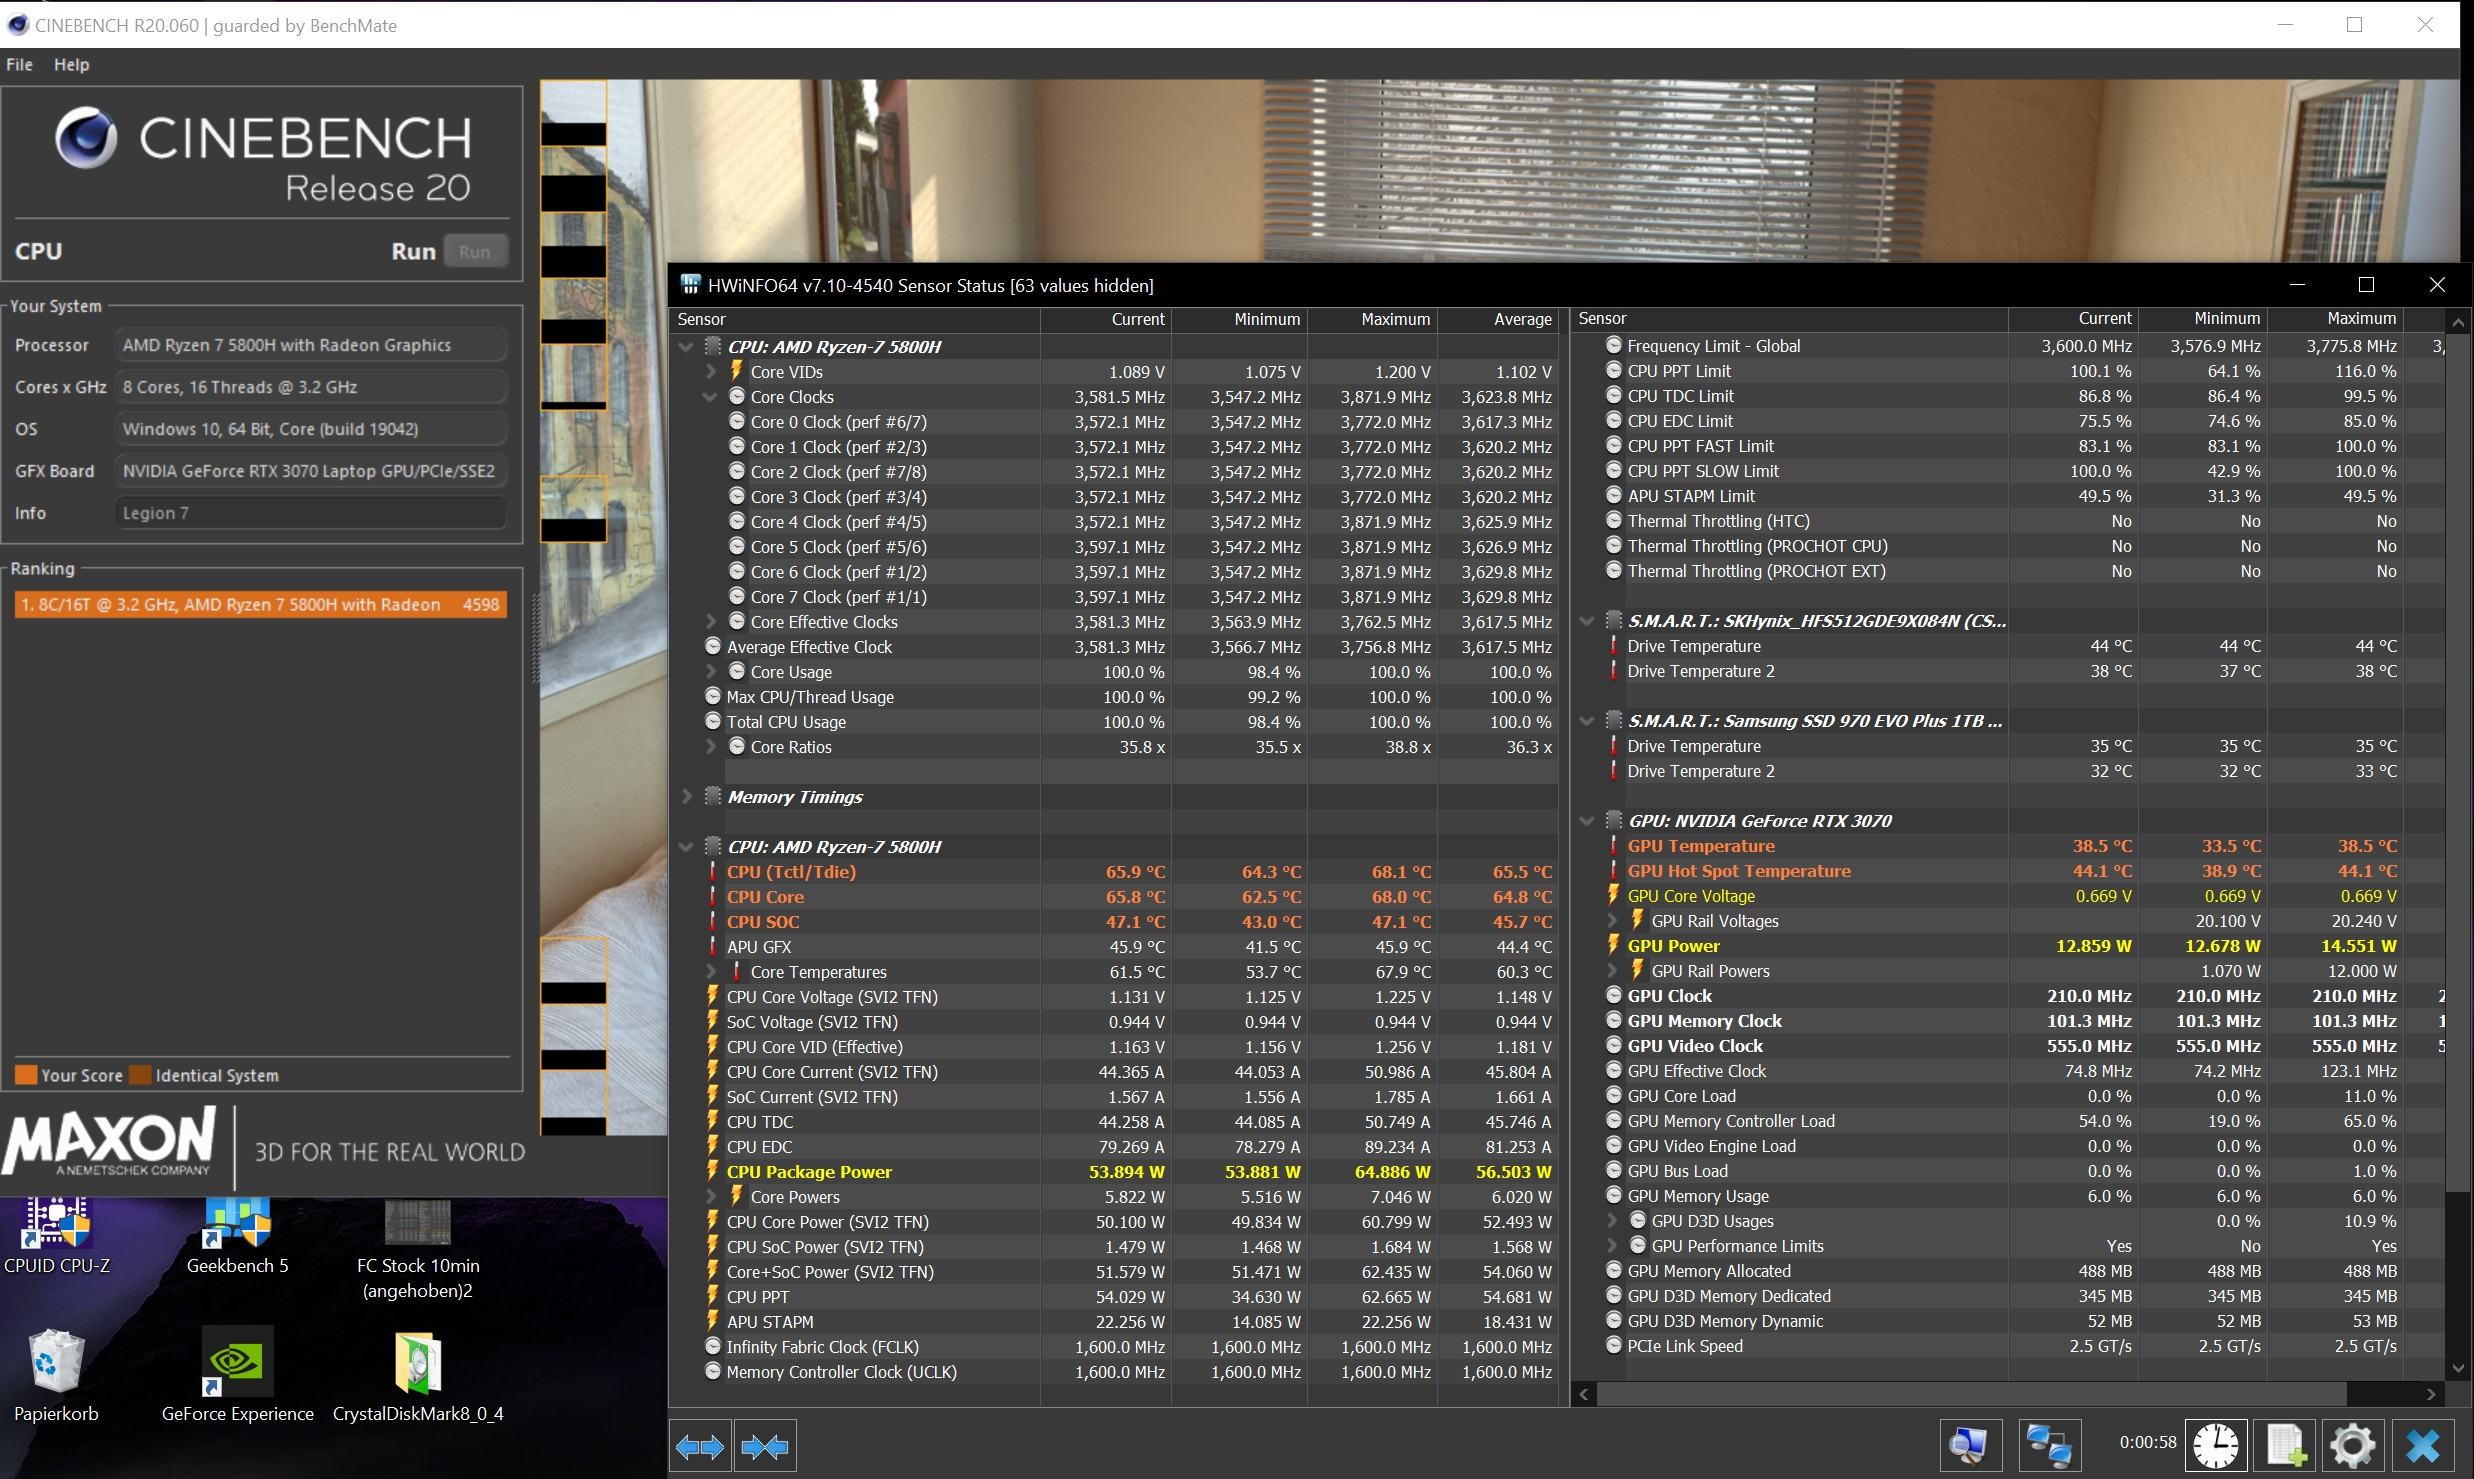Select the PCIe Link Speed row
Viewport: 2474px width, 1479px height.
2008,1345
